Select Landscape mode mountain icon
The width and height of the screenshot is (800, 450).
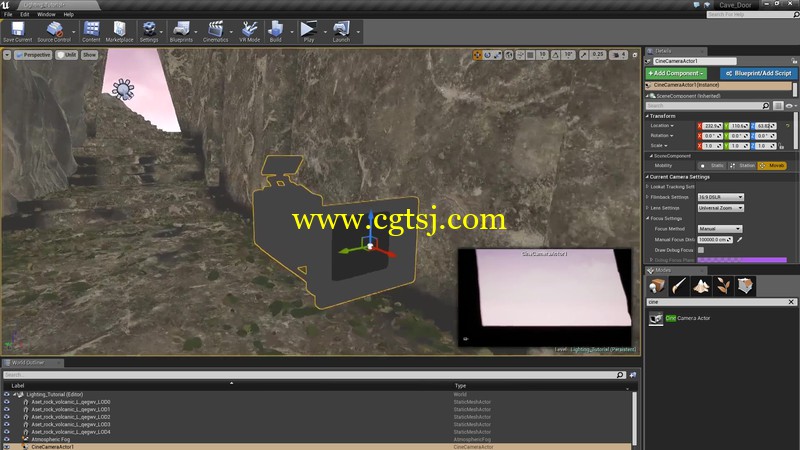click(x=702, y=286)
